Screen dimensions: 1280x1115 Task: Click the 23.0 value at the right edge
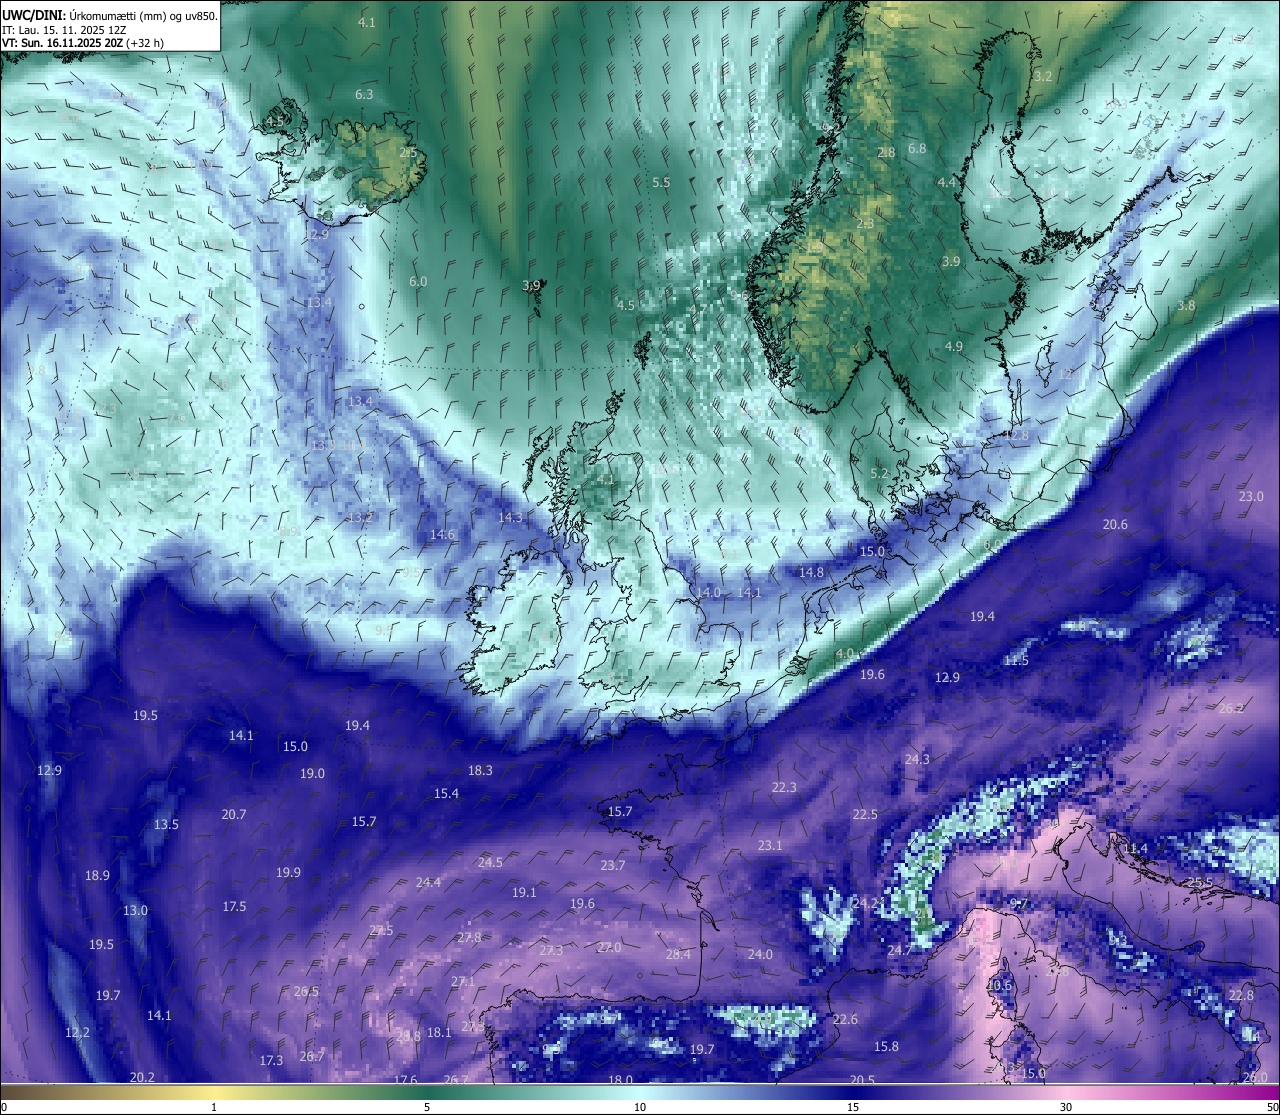(x=1251, y=496)
